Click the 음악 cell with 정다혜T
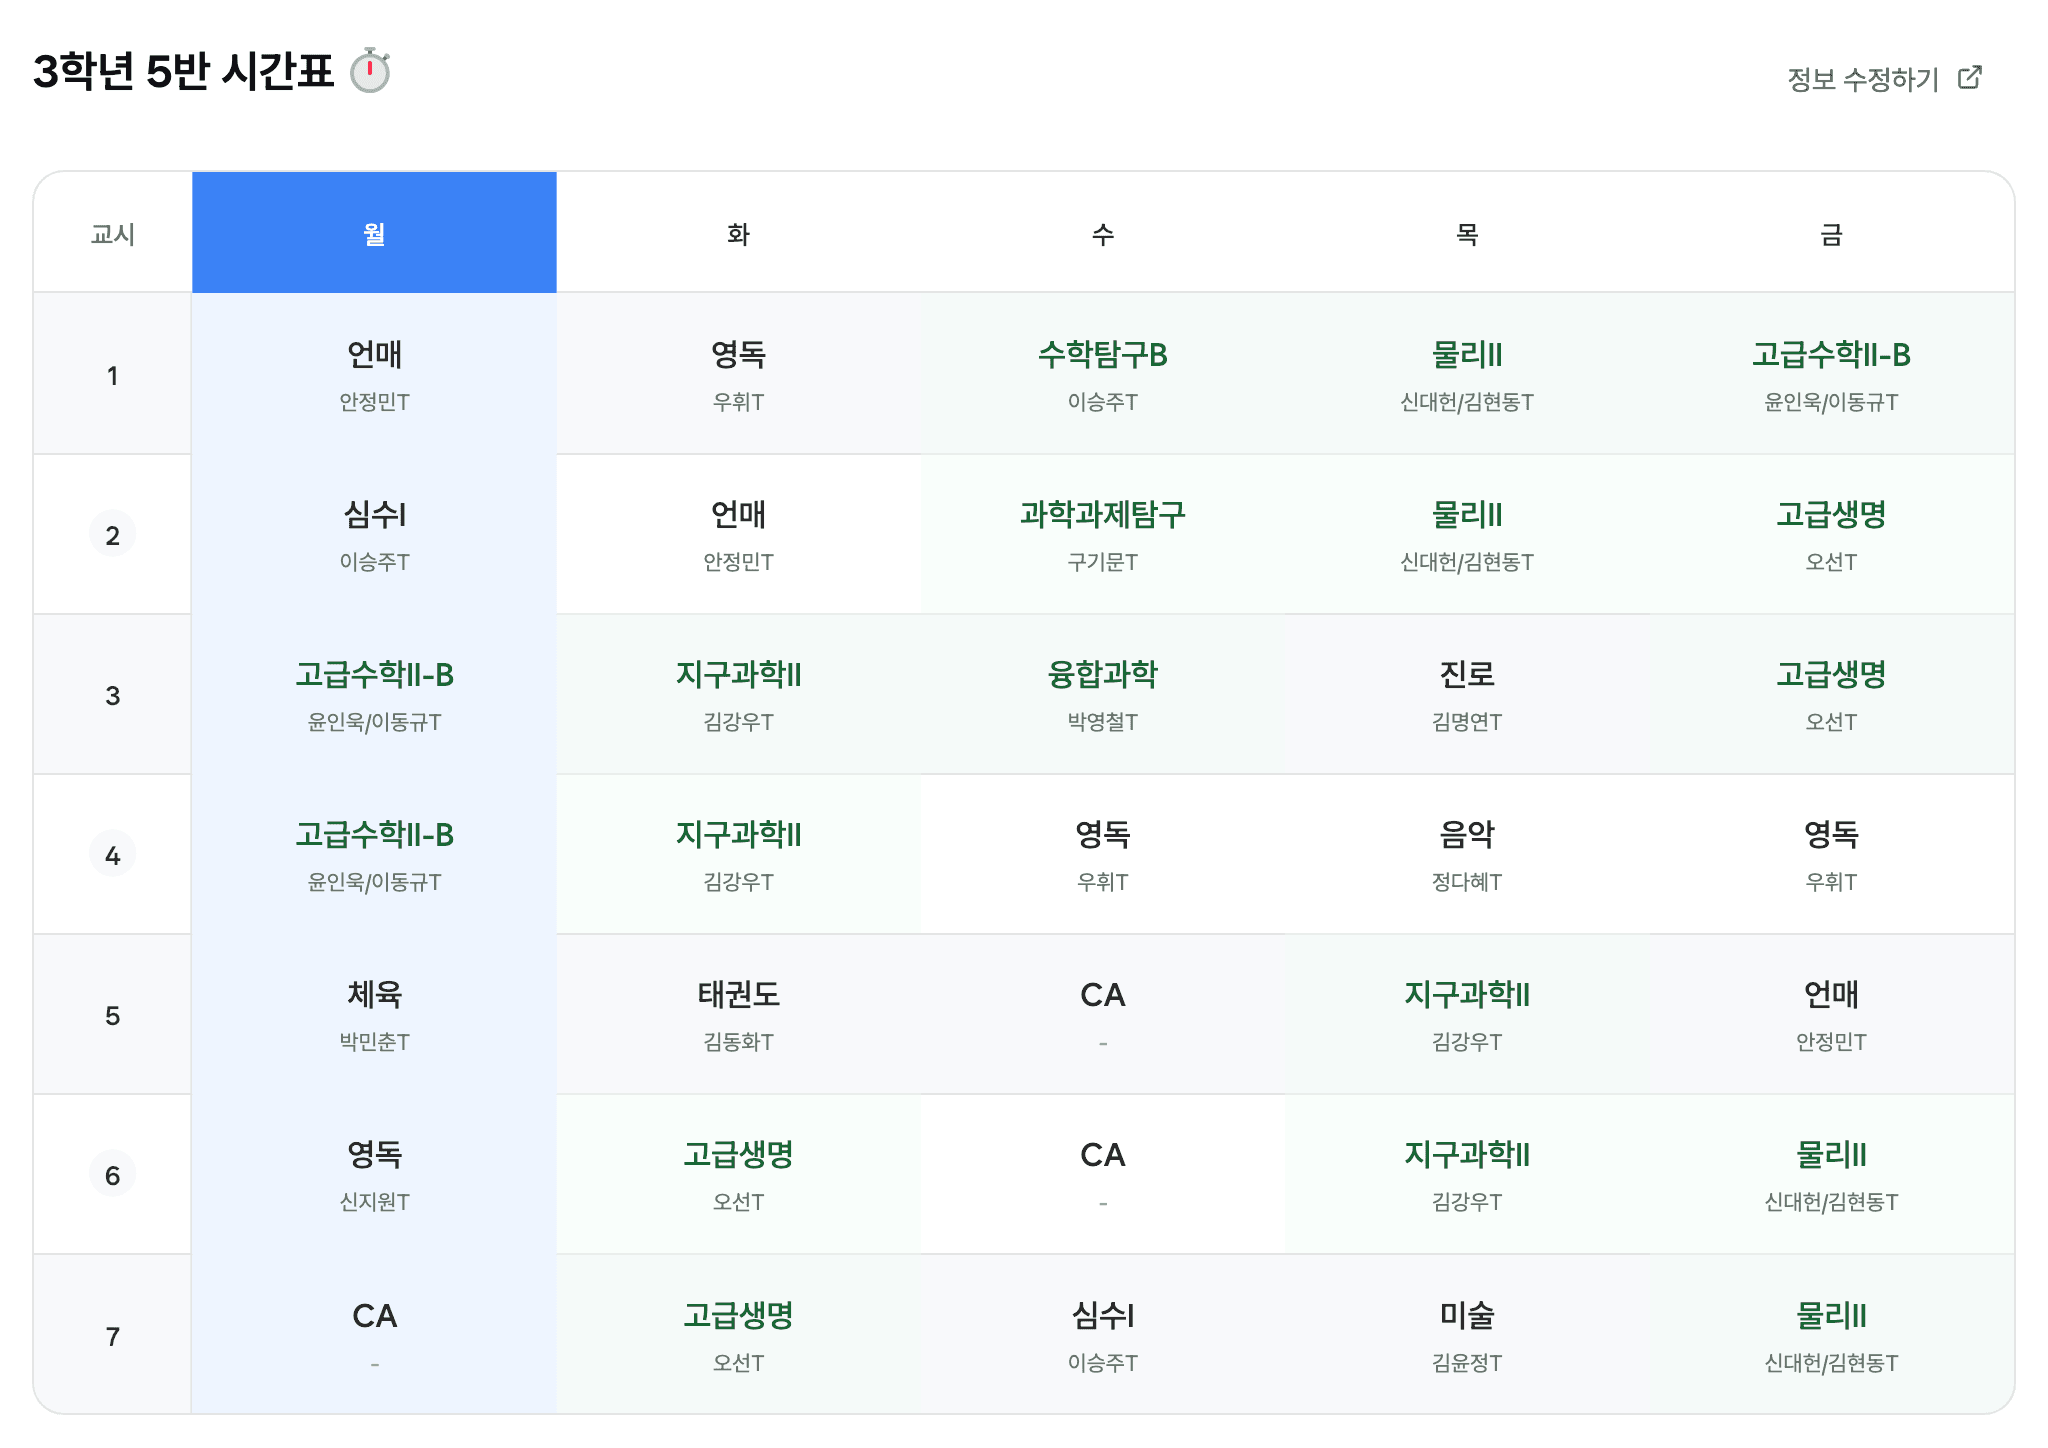 pyautogui.click(x=1466, y=854)
